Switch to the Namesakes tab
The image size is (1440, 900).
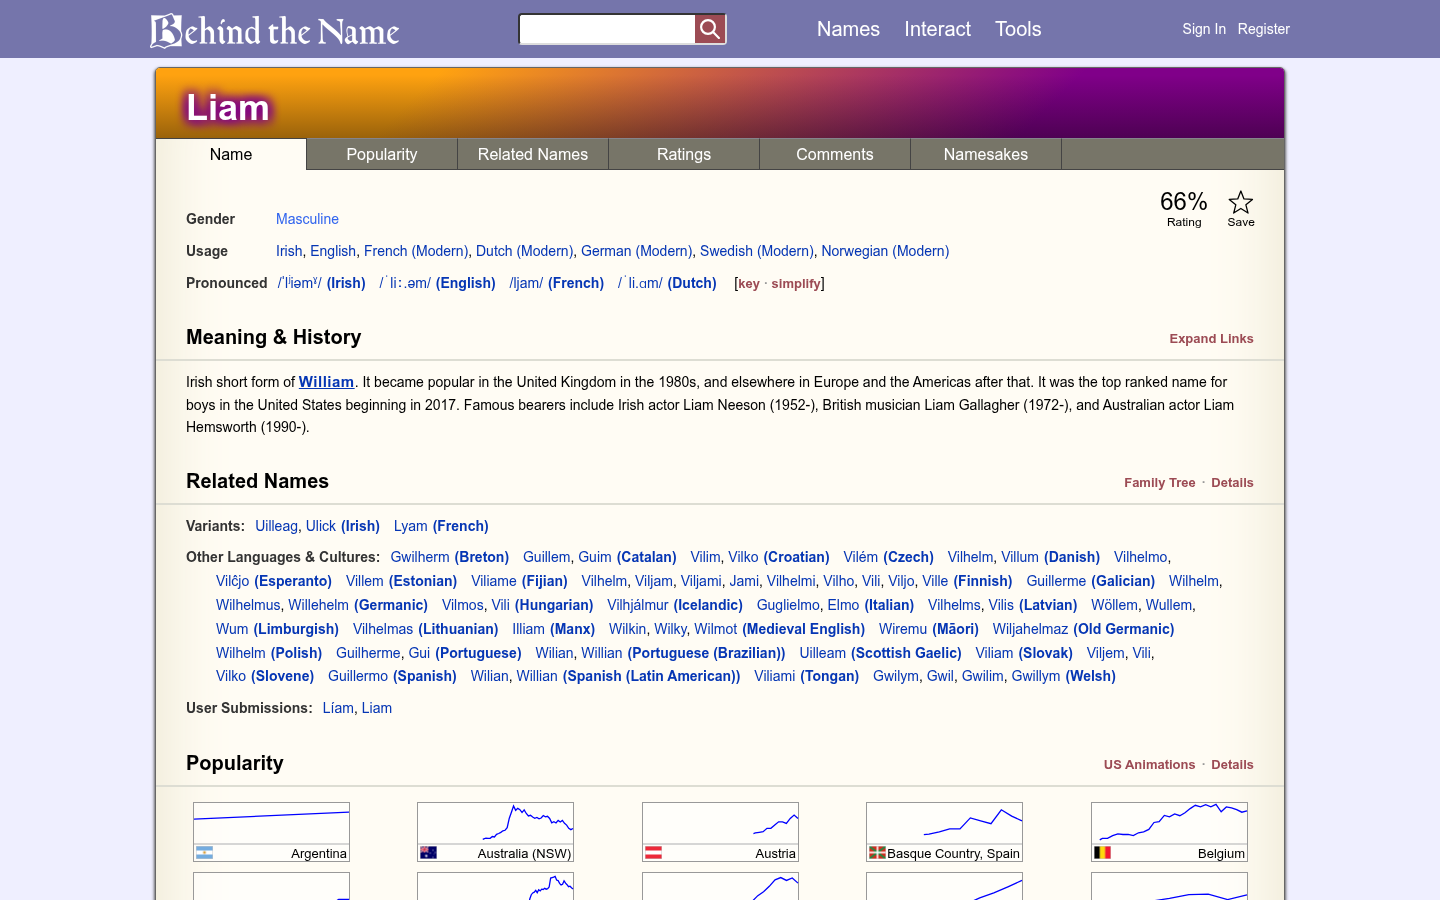point(986,154)
